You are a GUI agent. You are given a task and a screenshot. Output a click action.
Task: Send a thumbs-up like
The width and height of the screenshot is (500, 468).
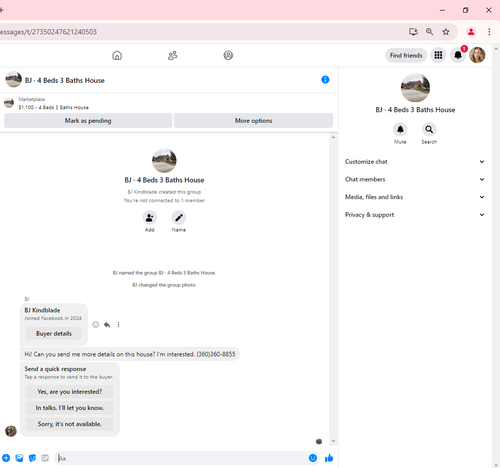[329, 458]
